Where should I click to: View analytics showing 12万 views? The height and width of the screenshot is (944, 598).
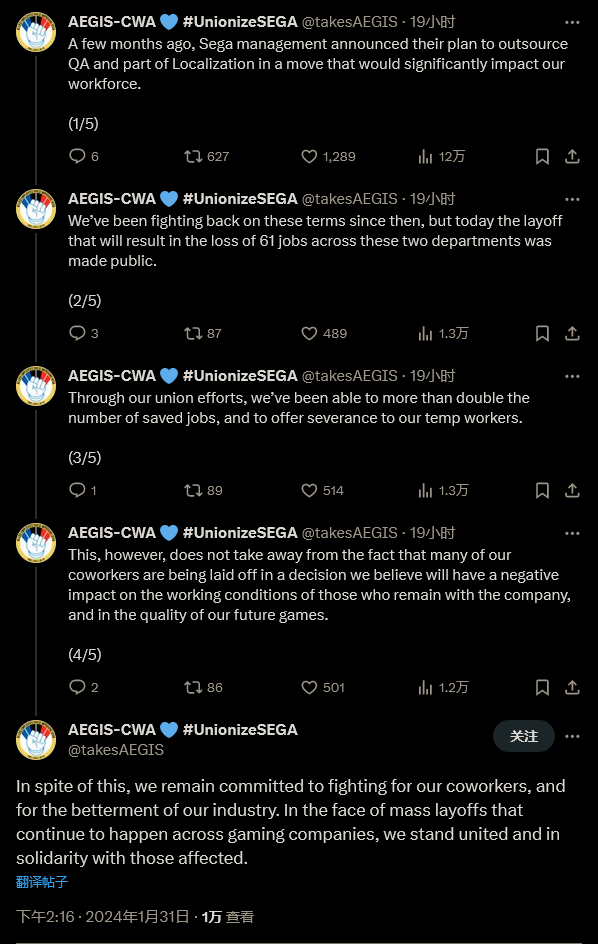441,157
